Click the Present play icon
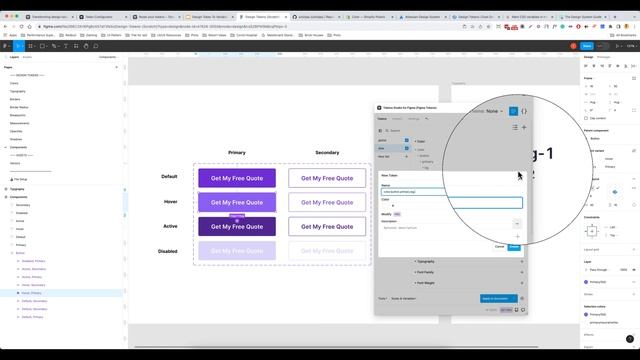The image size is (640, 360). pos(618,46)
